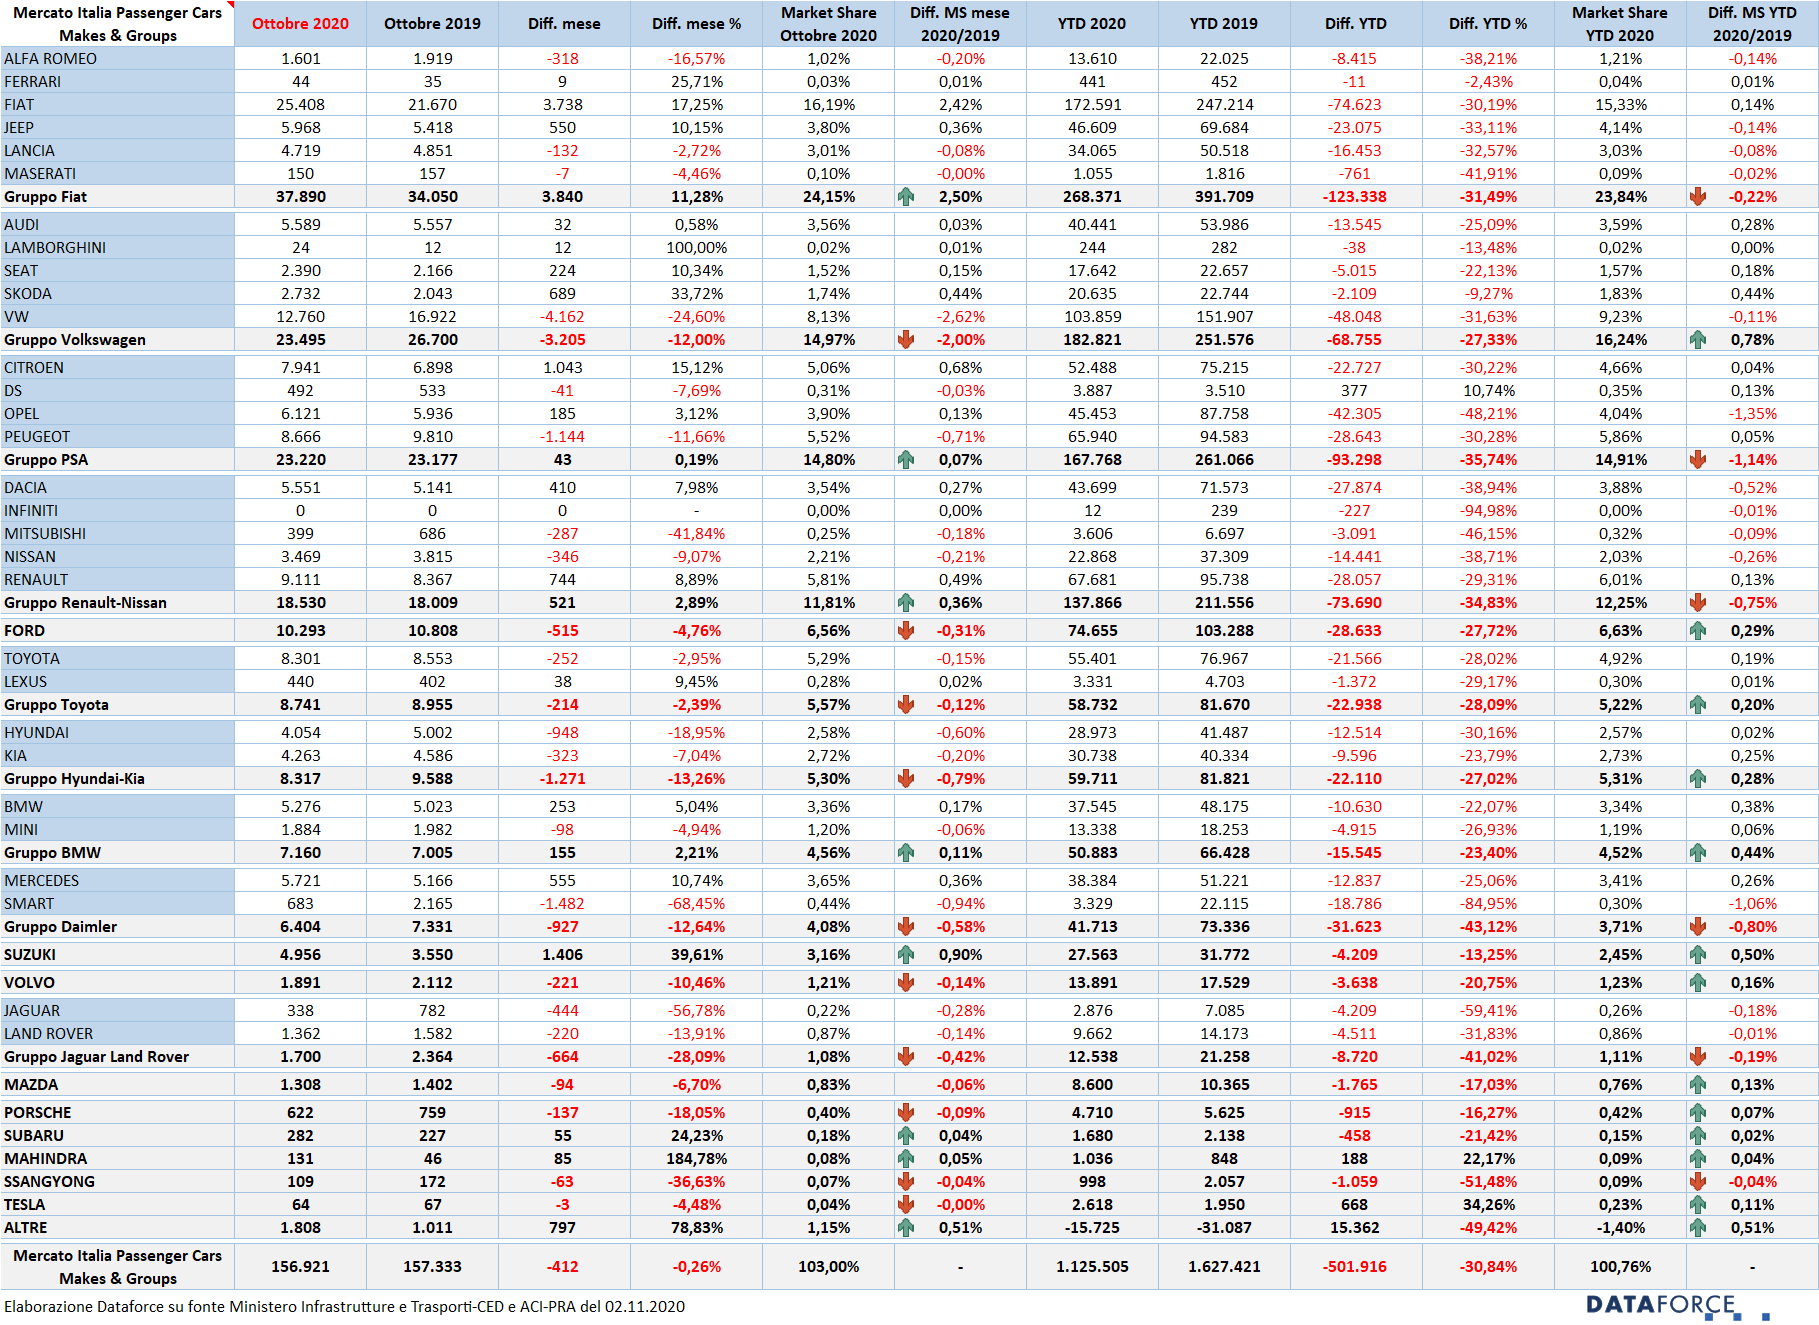
Task: Click SMART's -68,45% monthly difference
Action: pos(696,904)
